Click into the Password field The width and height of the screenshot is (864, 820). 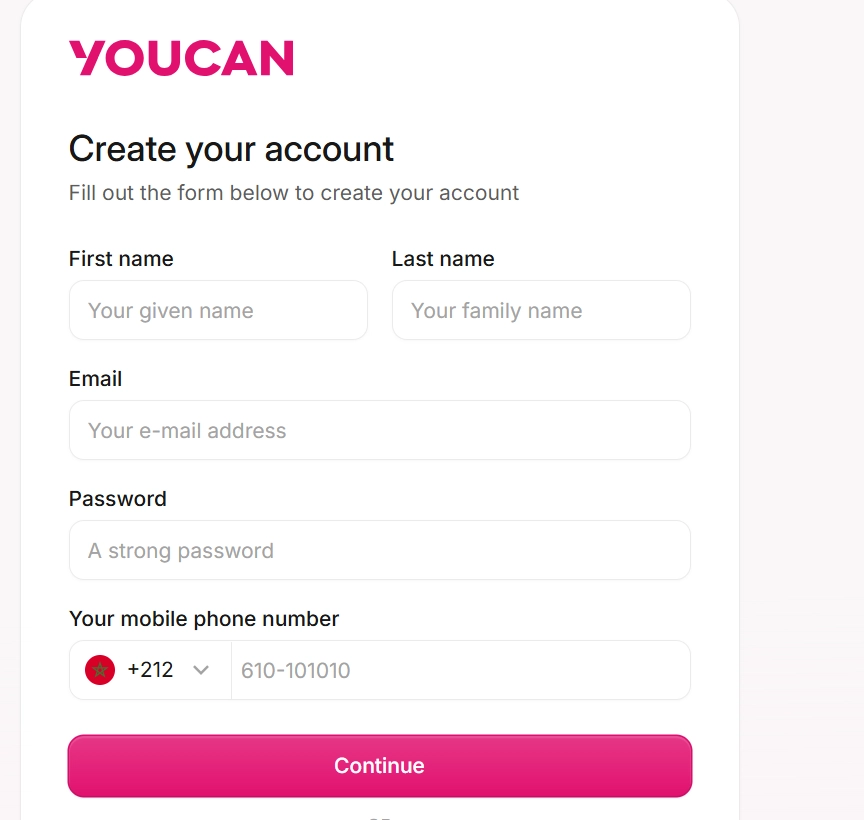[x=379, y=550]
